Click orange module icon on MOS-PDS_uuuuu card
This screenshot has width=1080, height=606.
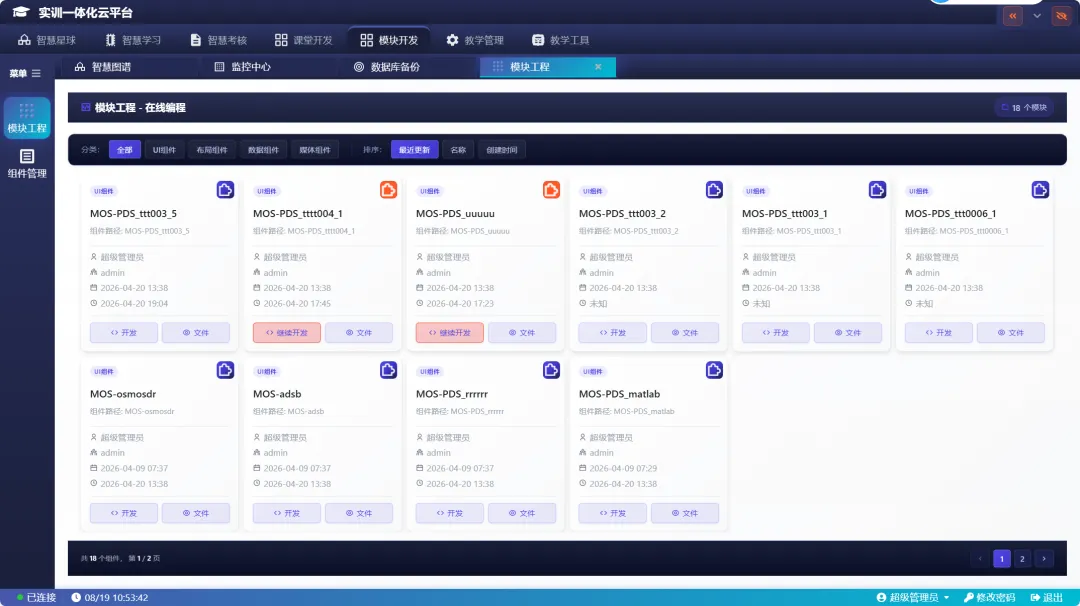point(551,189)
